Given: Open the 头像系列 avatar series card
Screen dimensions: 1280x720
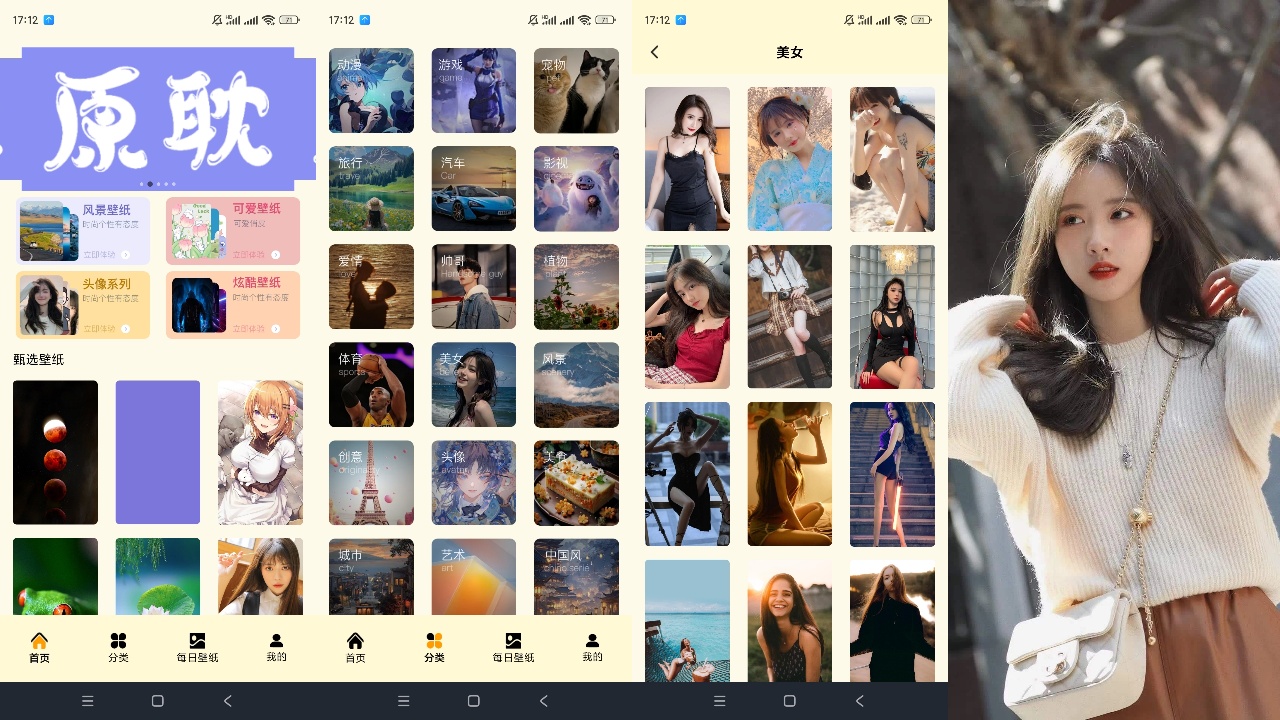Looking at the screenshot, I should click(x=83, y=305).
